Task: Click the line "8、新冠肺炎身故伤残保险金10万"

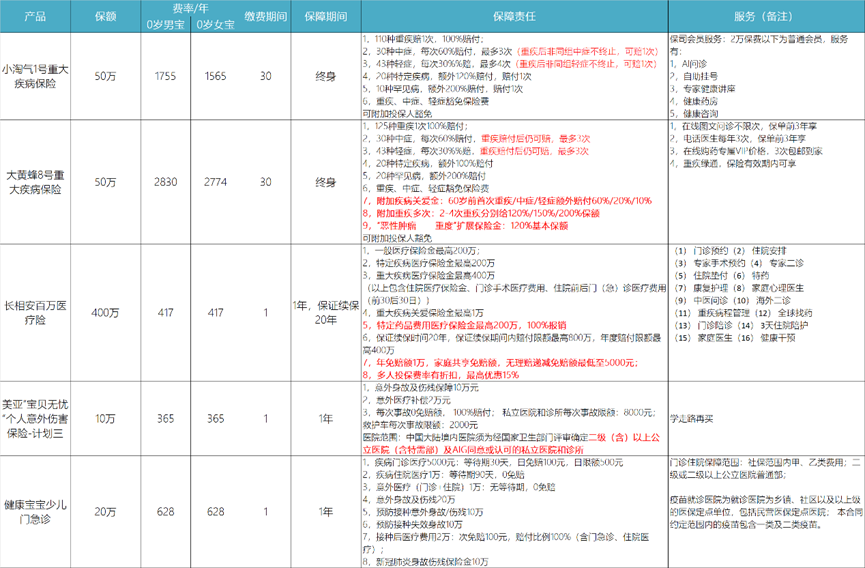Action: tap(426, 562)
